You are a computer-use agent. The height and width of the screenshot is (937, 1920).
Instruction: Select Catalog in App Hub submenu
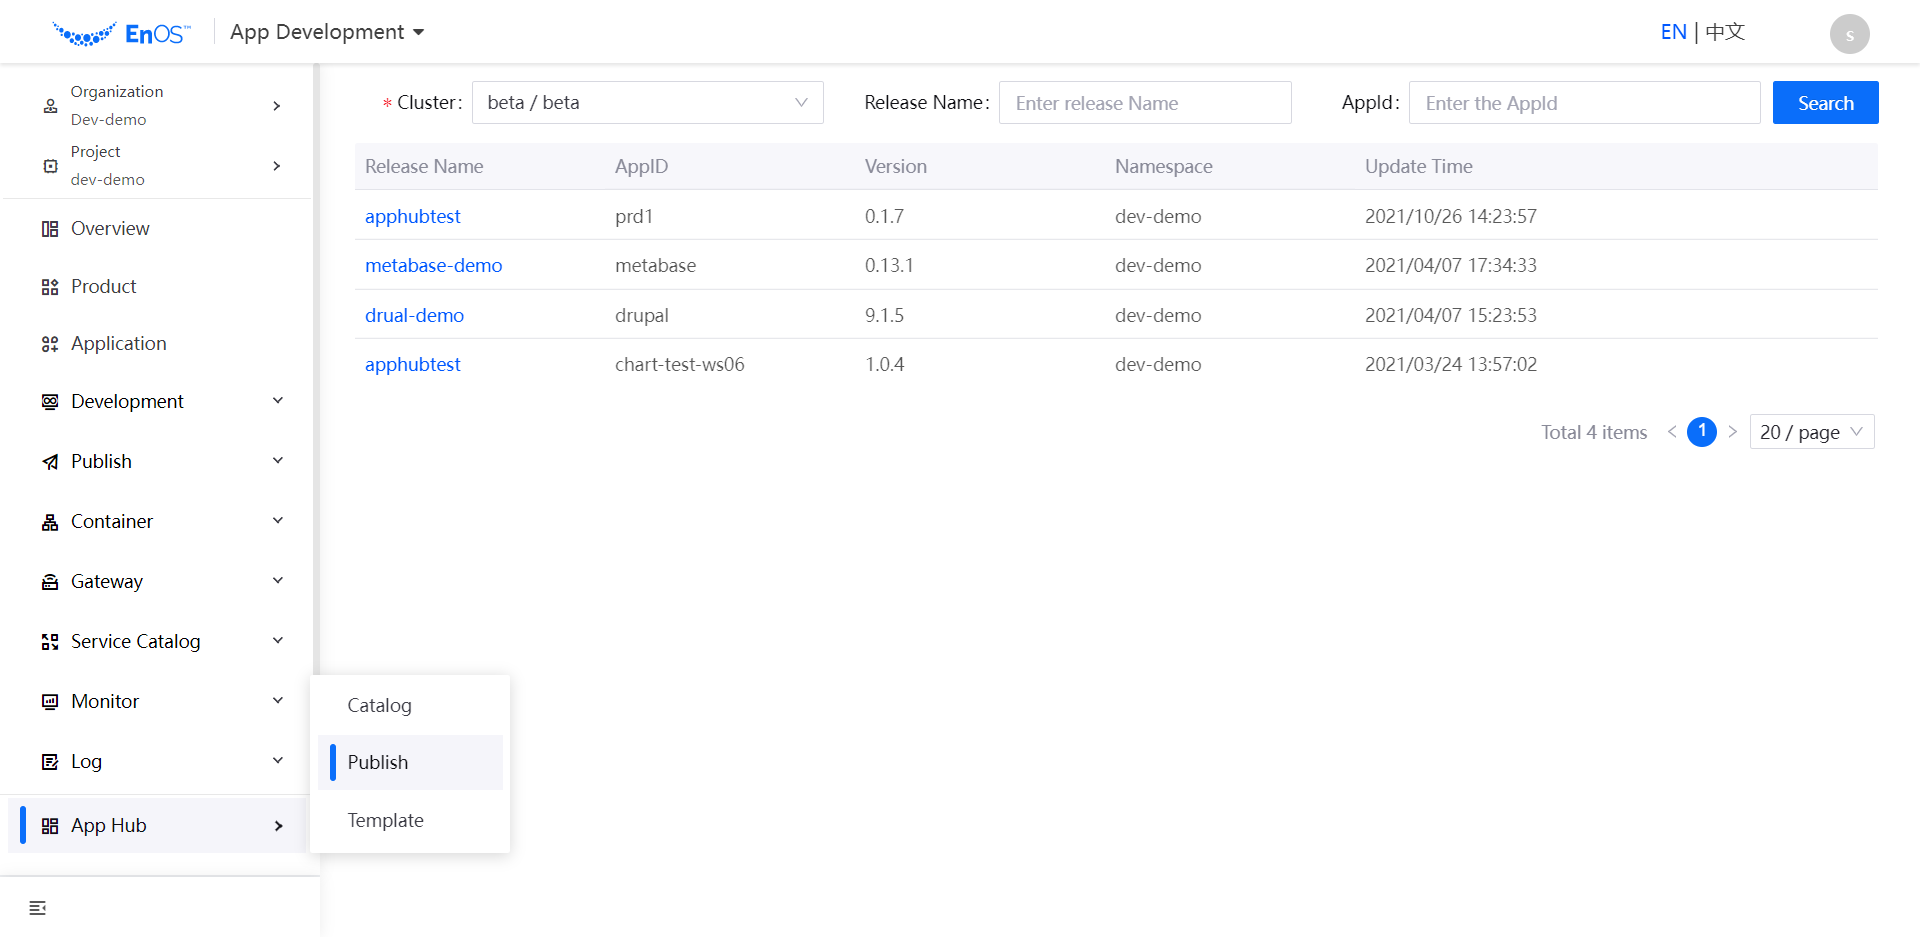click(x=380, y=706)
